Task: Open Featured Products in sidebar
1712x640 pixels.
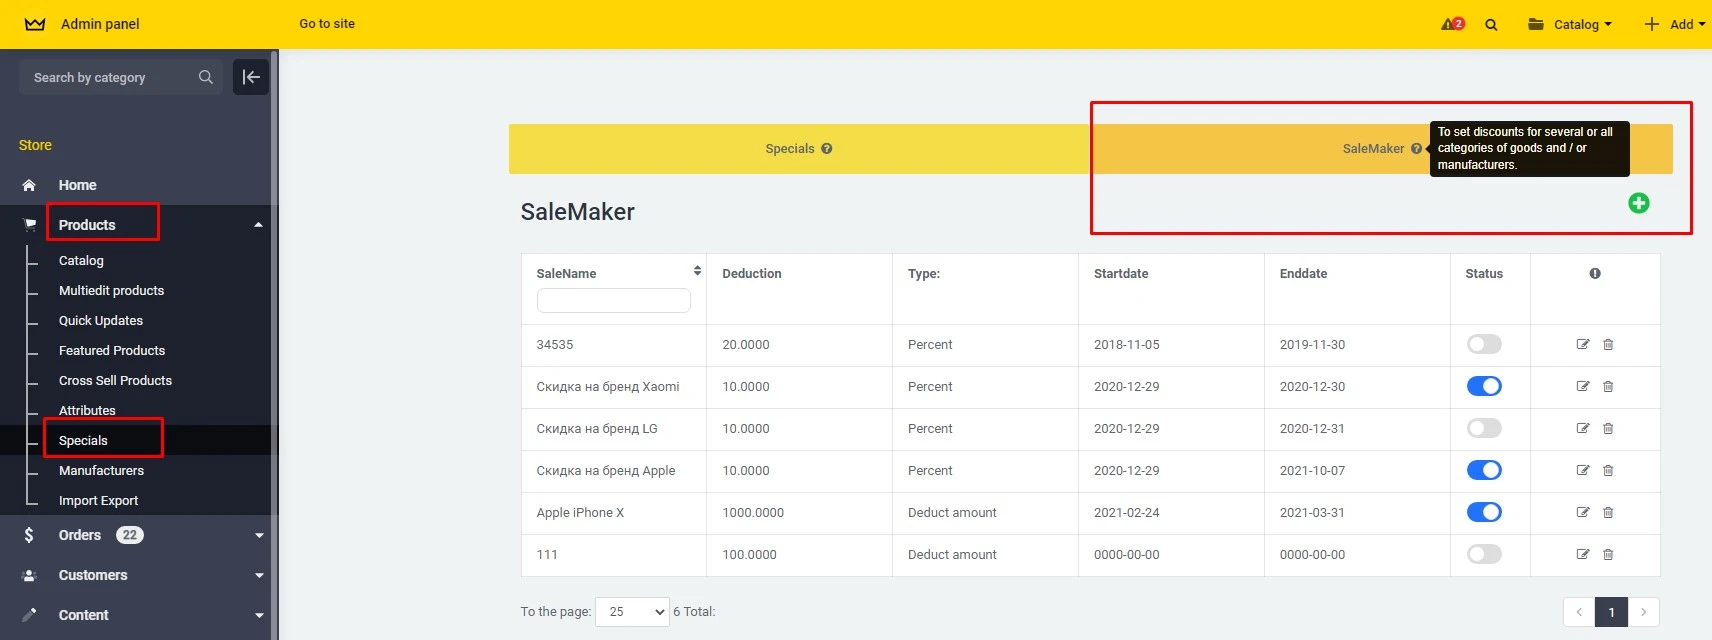Action: [112, 350]
